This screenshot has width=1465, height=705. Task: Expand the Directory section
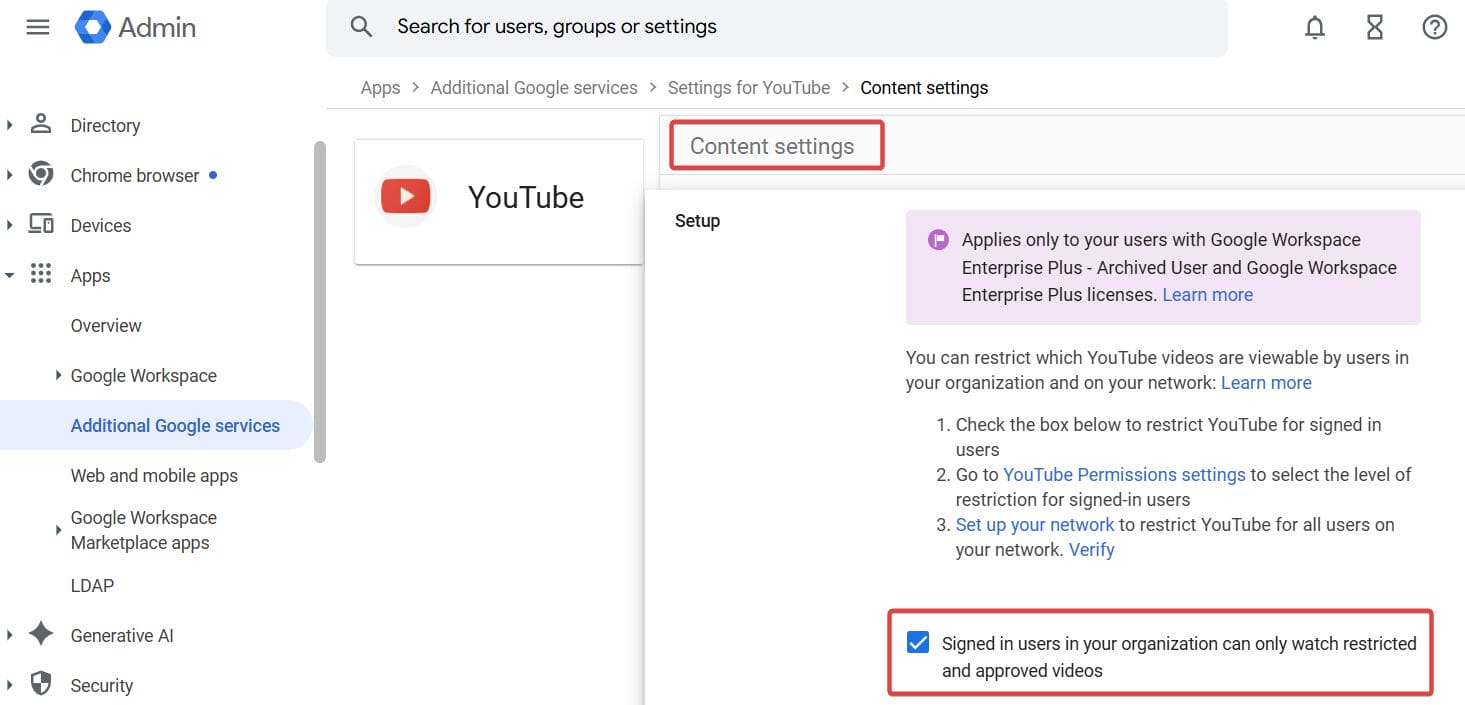[9, 125]
